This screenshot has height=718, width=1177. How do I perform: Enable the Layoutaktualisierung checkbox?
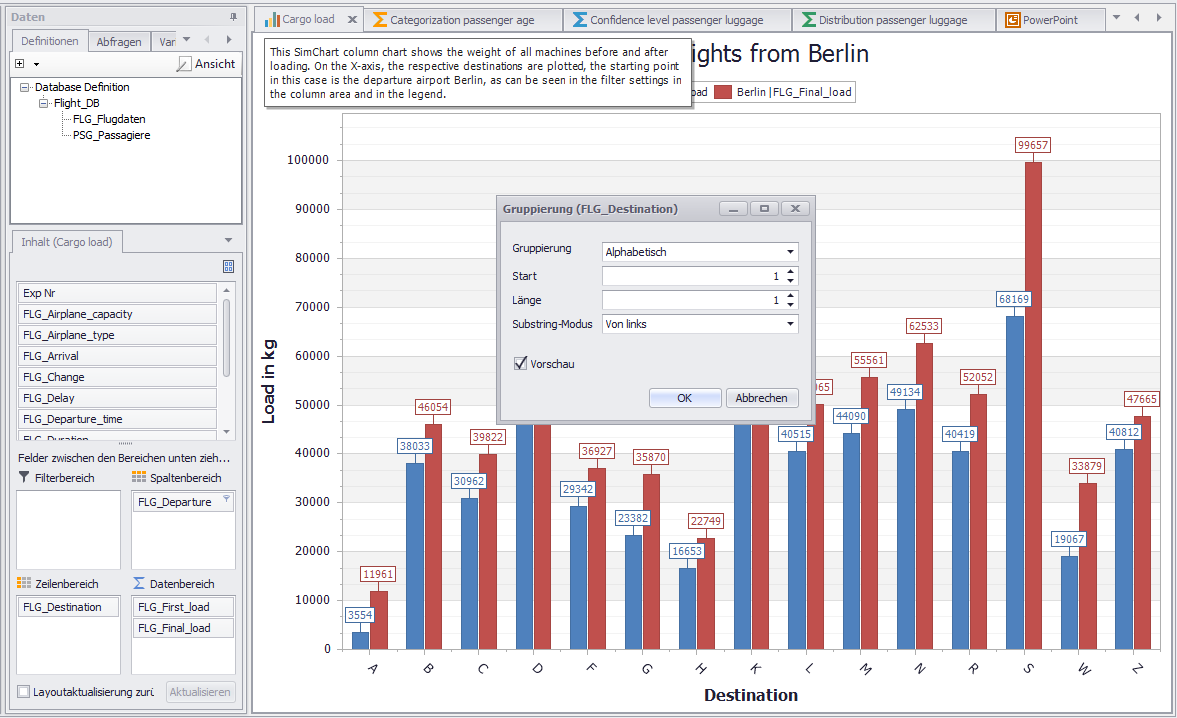24,691
